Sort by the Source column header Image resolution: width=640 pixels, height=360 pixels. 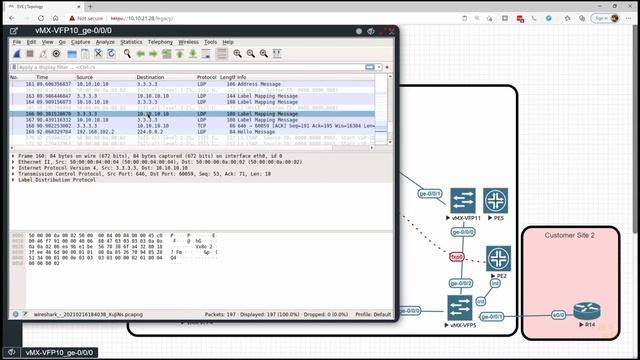click(84, 77)
